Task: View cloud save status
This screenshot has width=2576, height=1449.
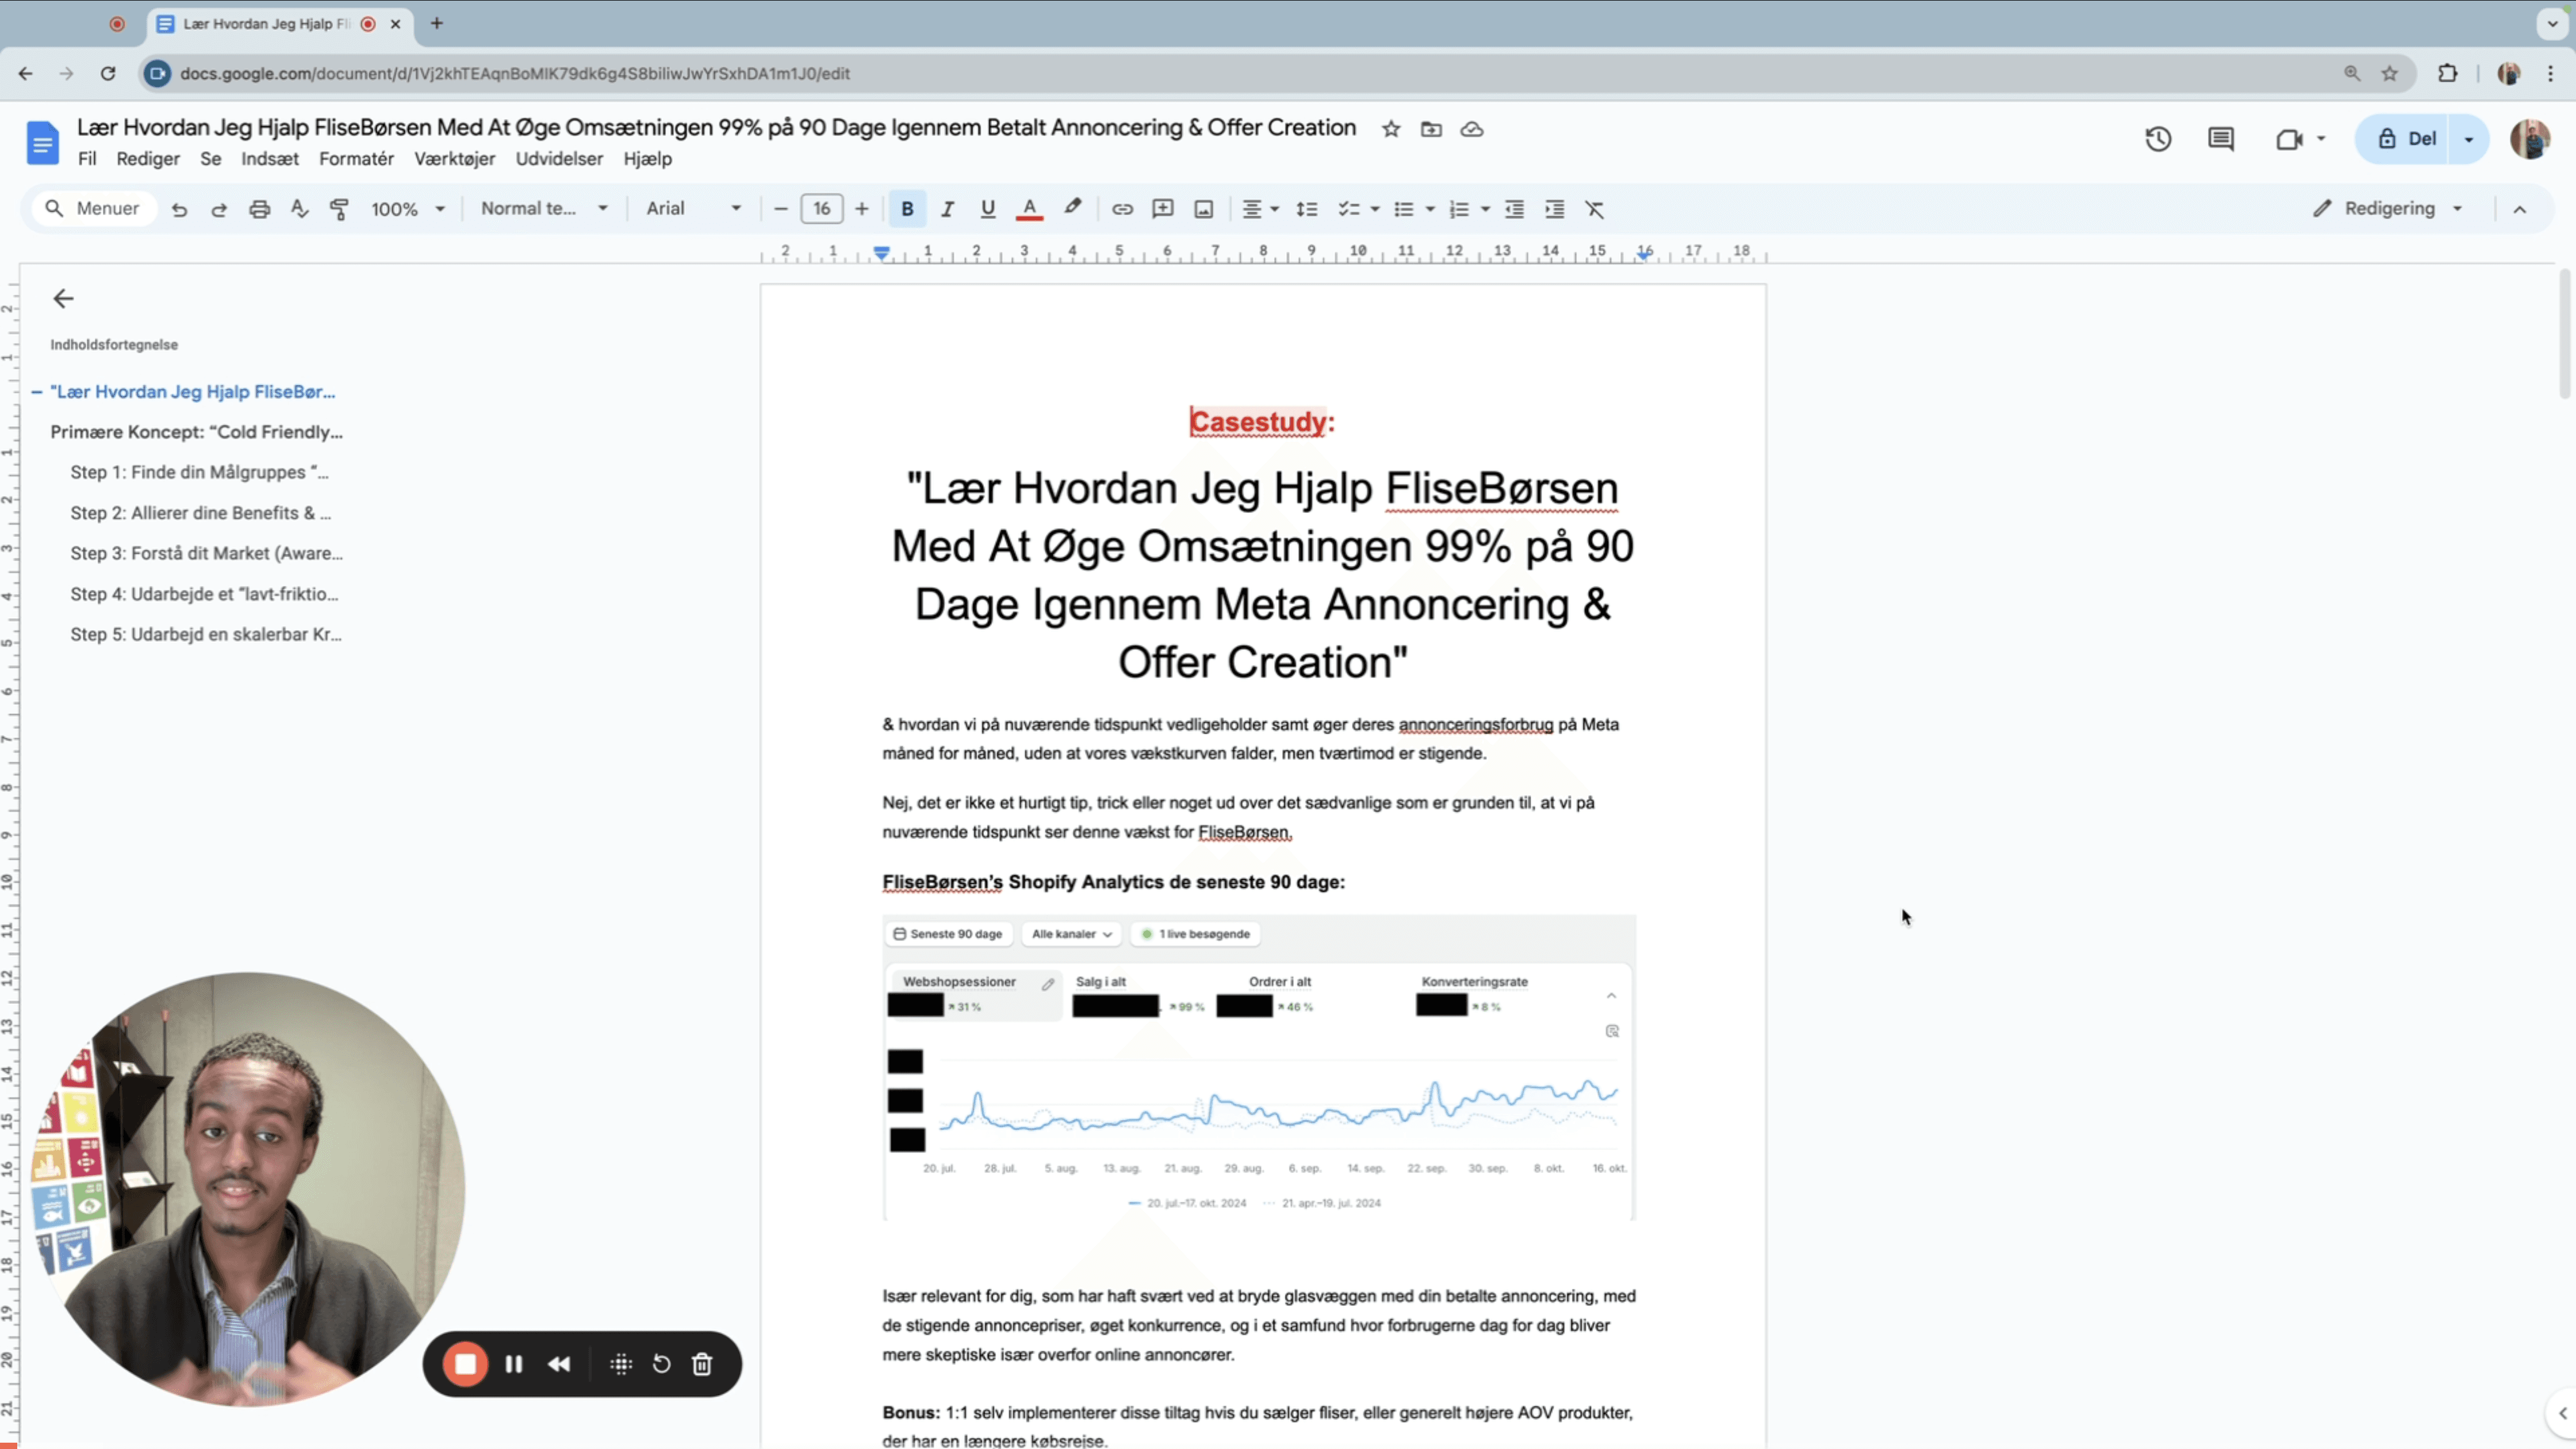Action: pos(1472,129)
